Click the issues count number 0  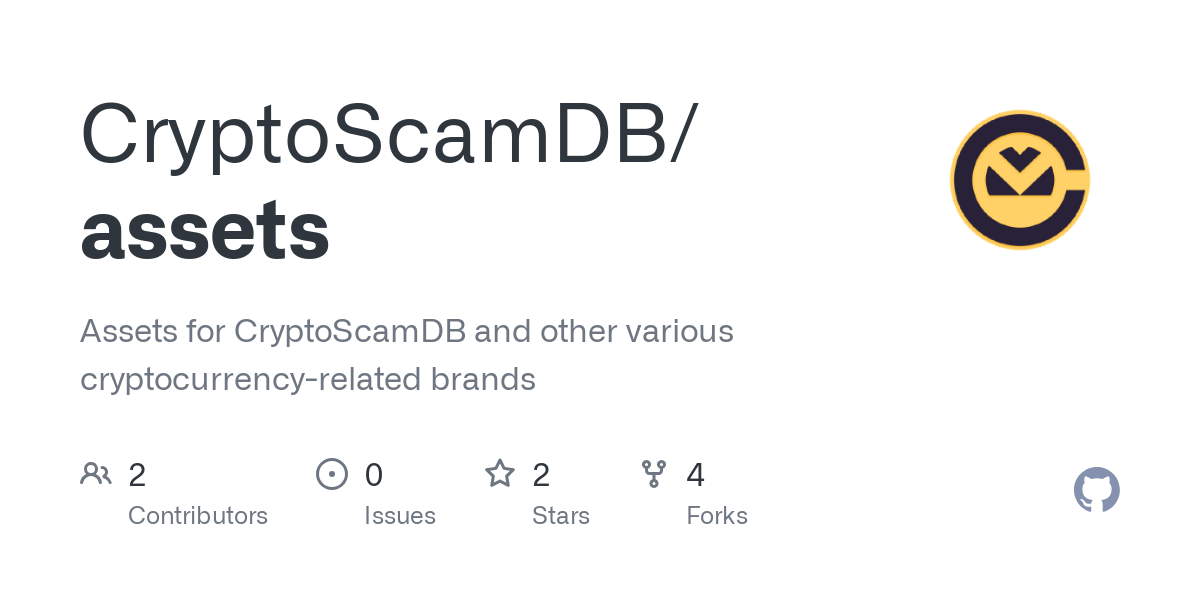click(373, 475)
